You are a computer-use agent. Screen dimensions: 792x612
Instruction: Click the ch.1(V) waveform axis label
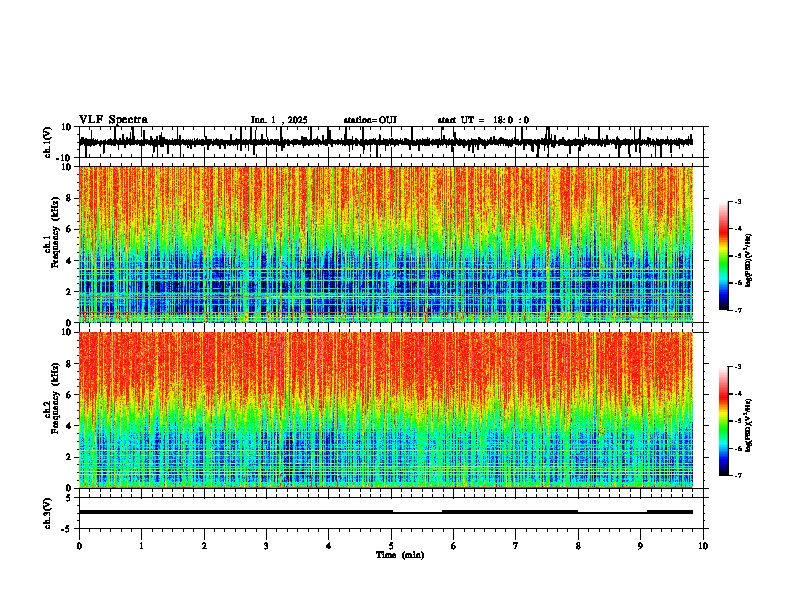[48, 142]
